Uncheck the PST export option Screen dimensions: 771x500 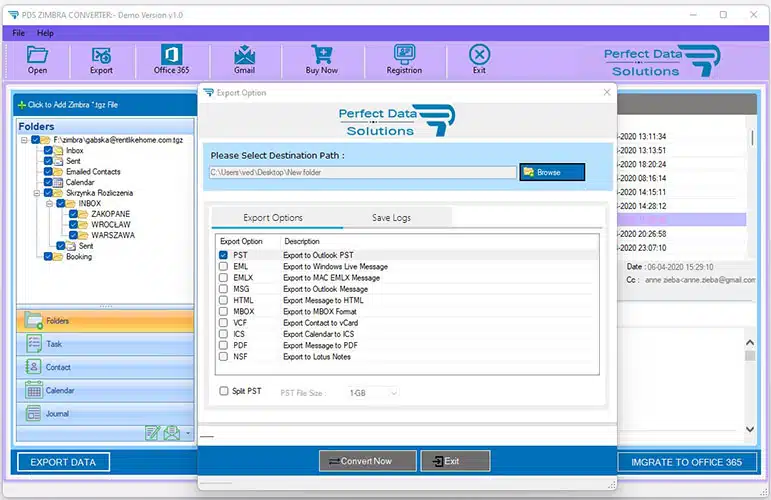(223, 255)
